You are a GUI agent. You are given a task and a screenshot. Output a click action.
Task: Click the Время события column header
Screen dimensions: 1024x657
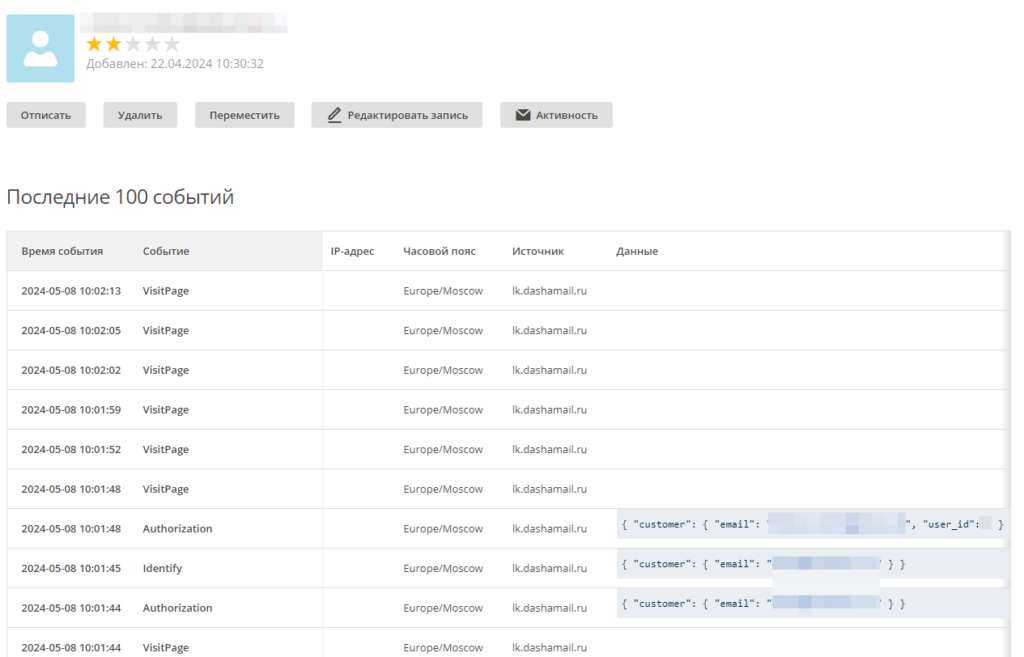tap(62, 251)
